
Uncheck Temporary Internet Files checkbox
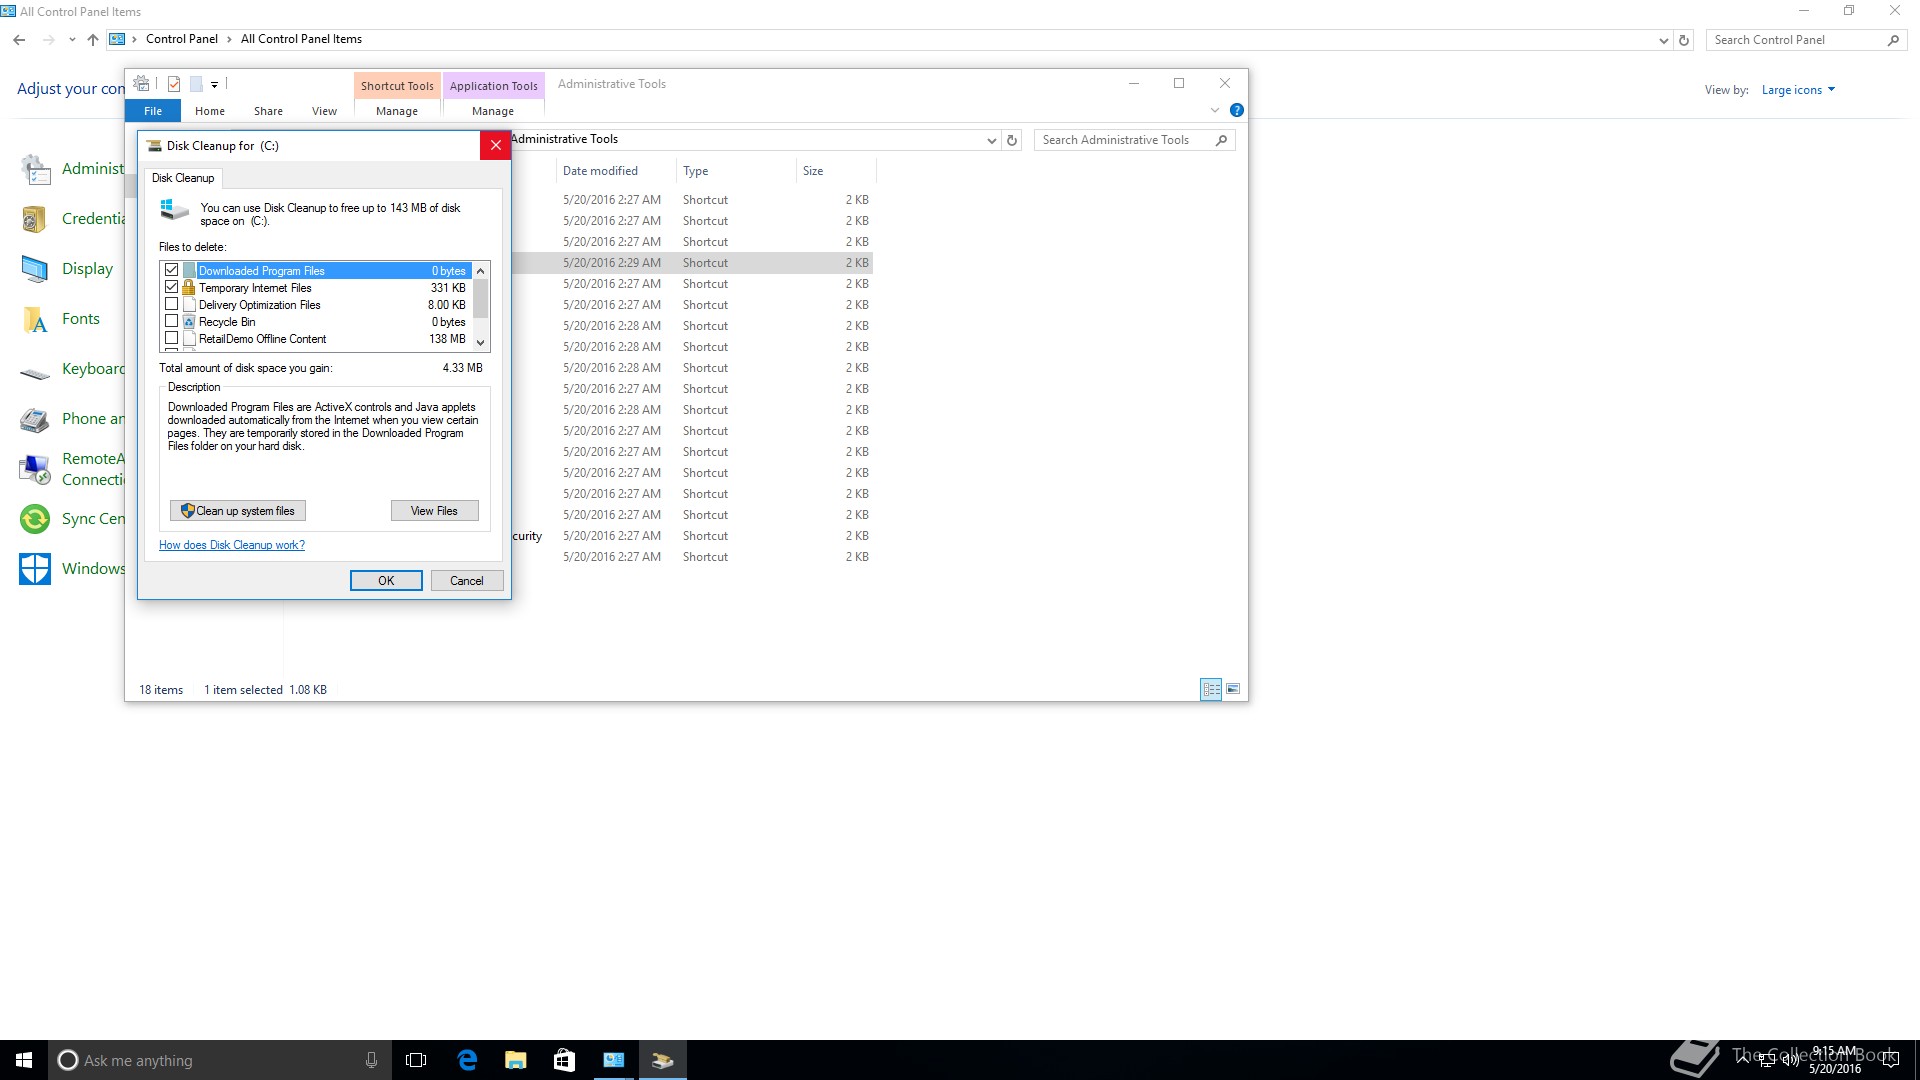(172, 288)
